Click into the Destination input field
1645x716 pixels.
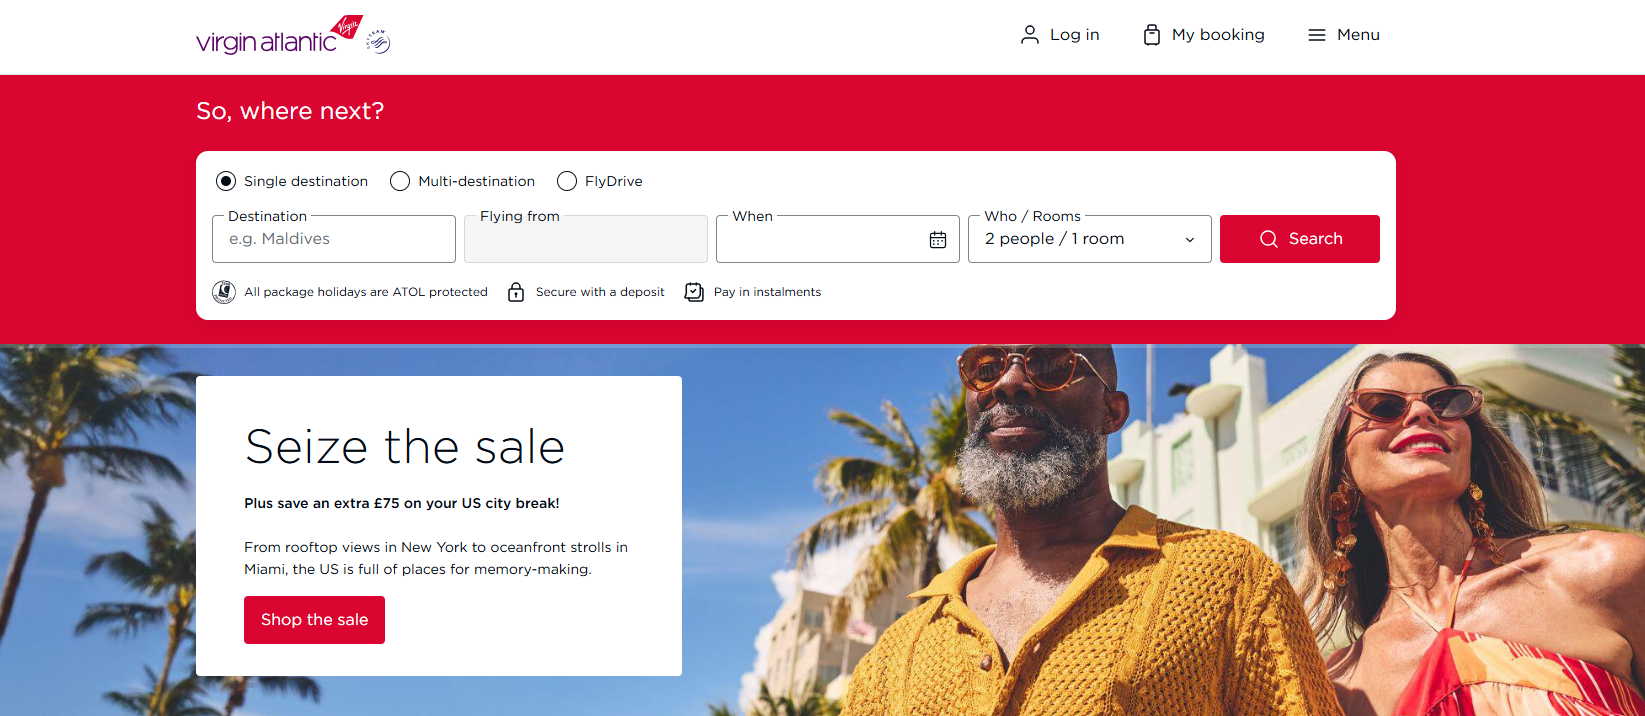tap(334, 239)
